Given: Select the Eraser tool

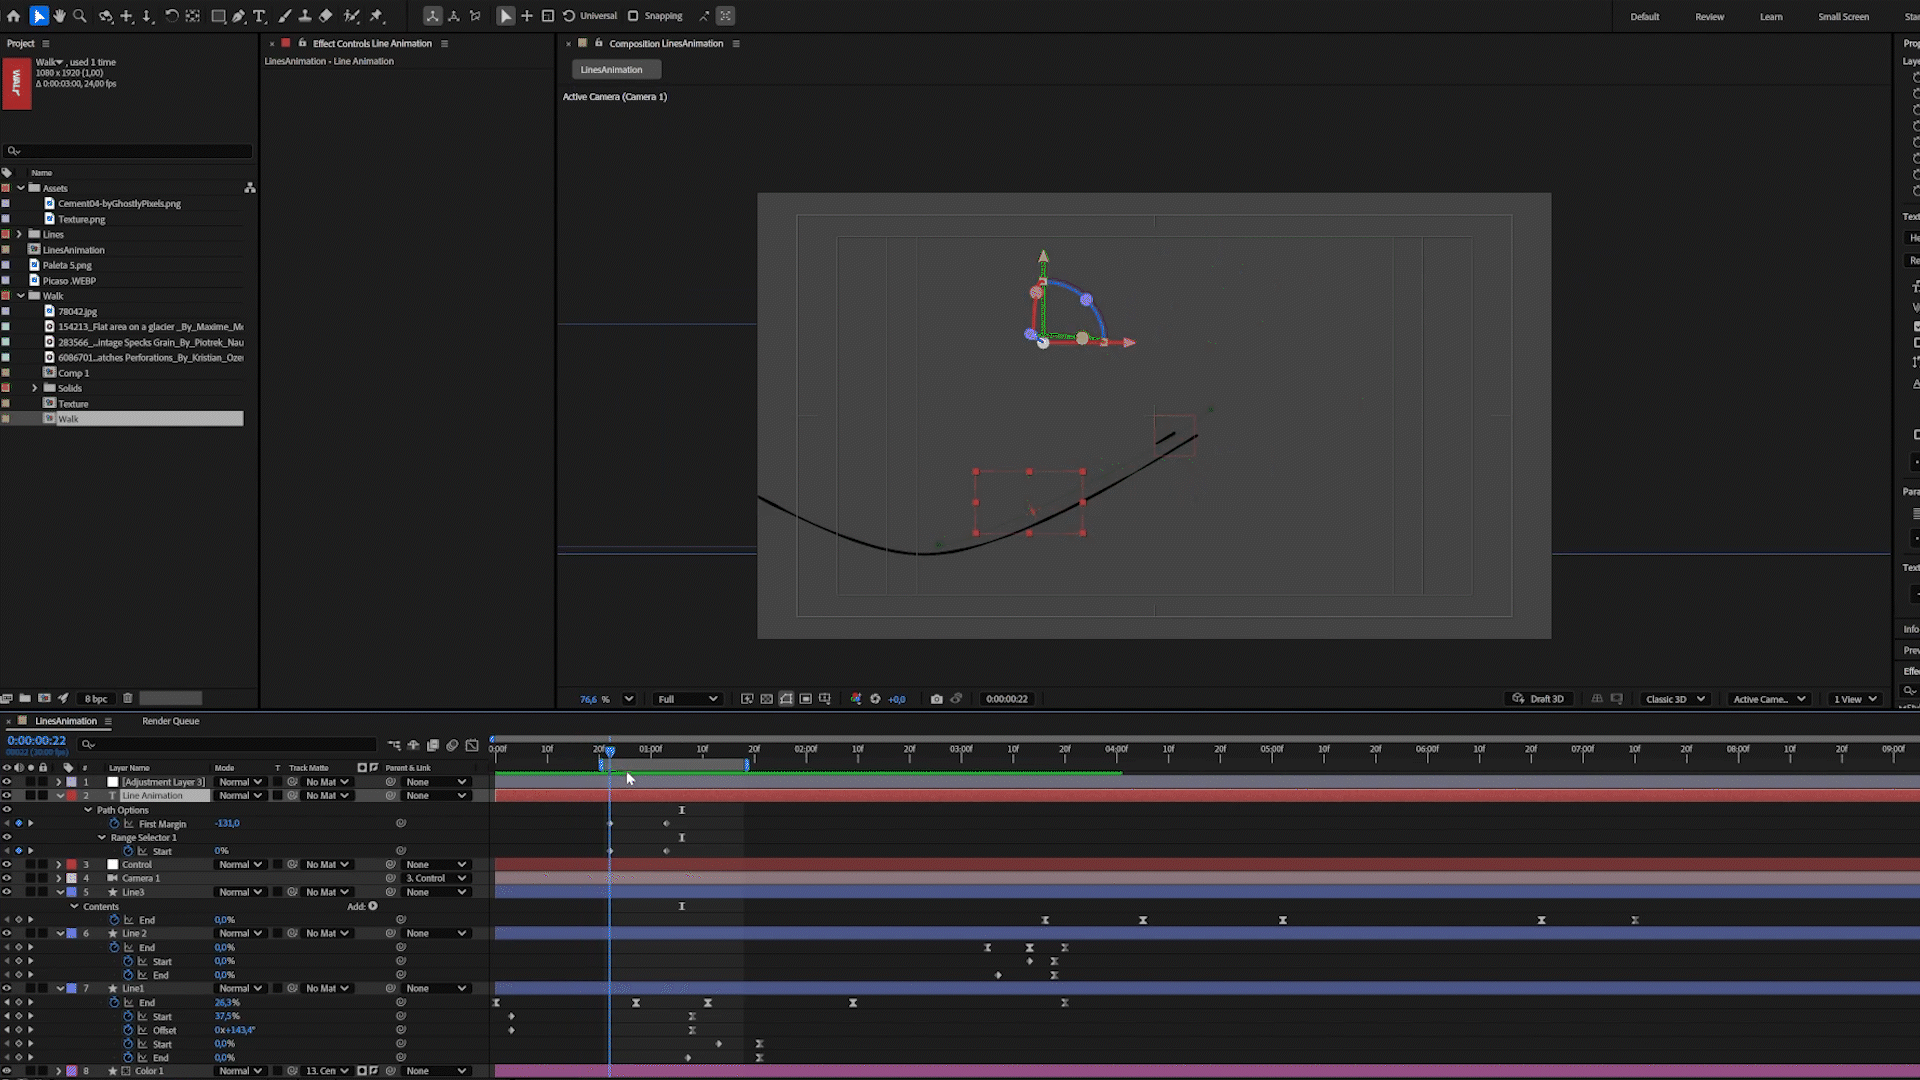Looking at the screenshot, I should [x=326, y=16].
